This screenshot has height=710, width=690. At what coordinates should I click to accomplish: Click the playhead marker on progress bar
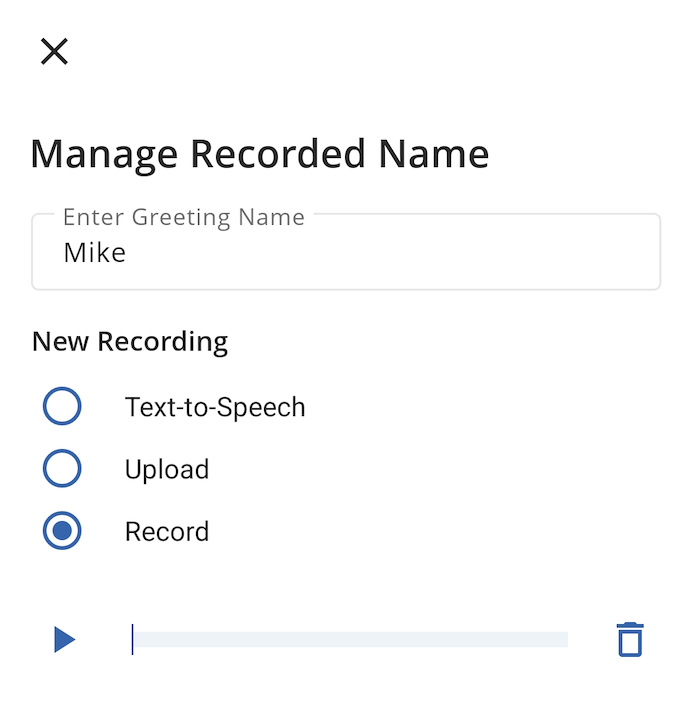pos(132,639)
